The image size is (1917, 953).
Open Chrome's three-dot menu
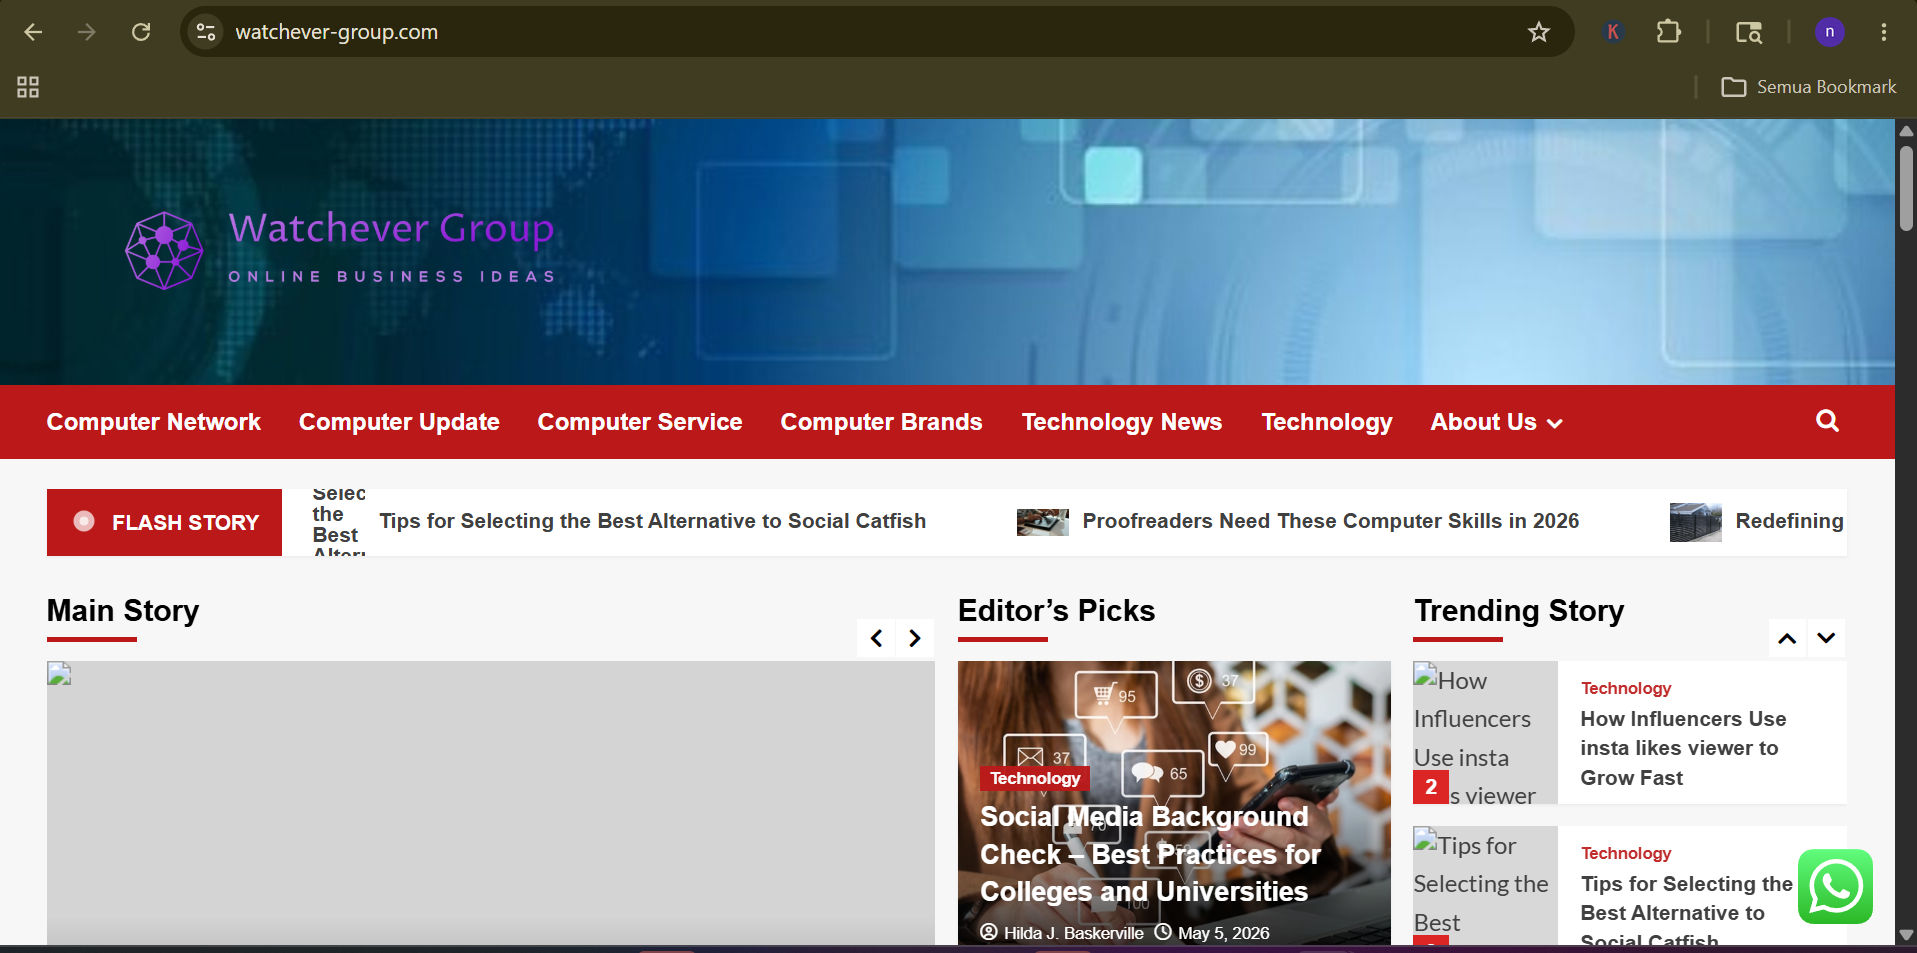pyautogui.click(x=1884, y=32)
